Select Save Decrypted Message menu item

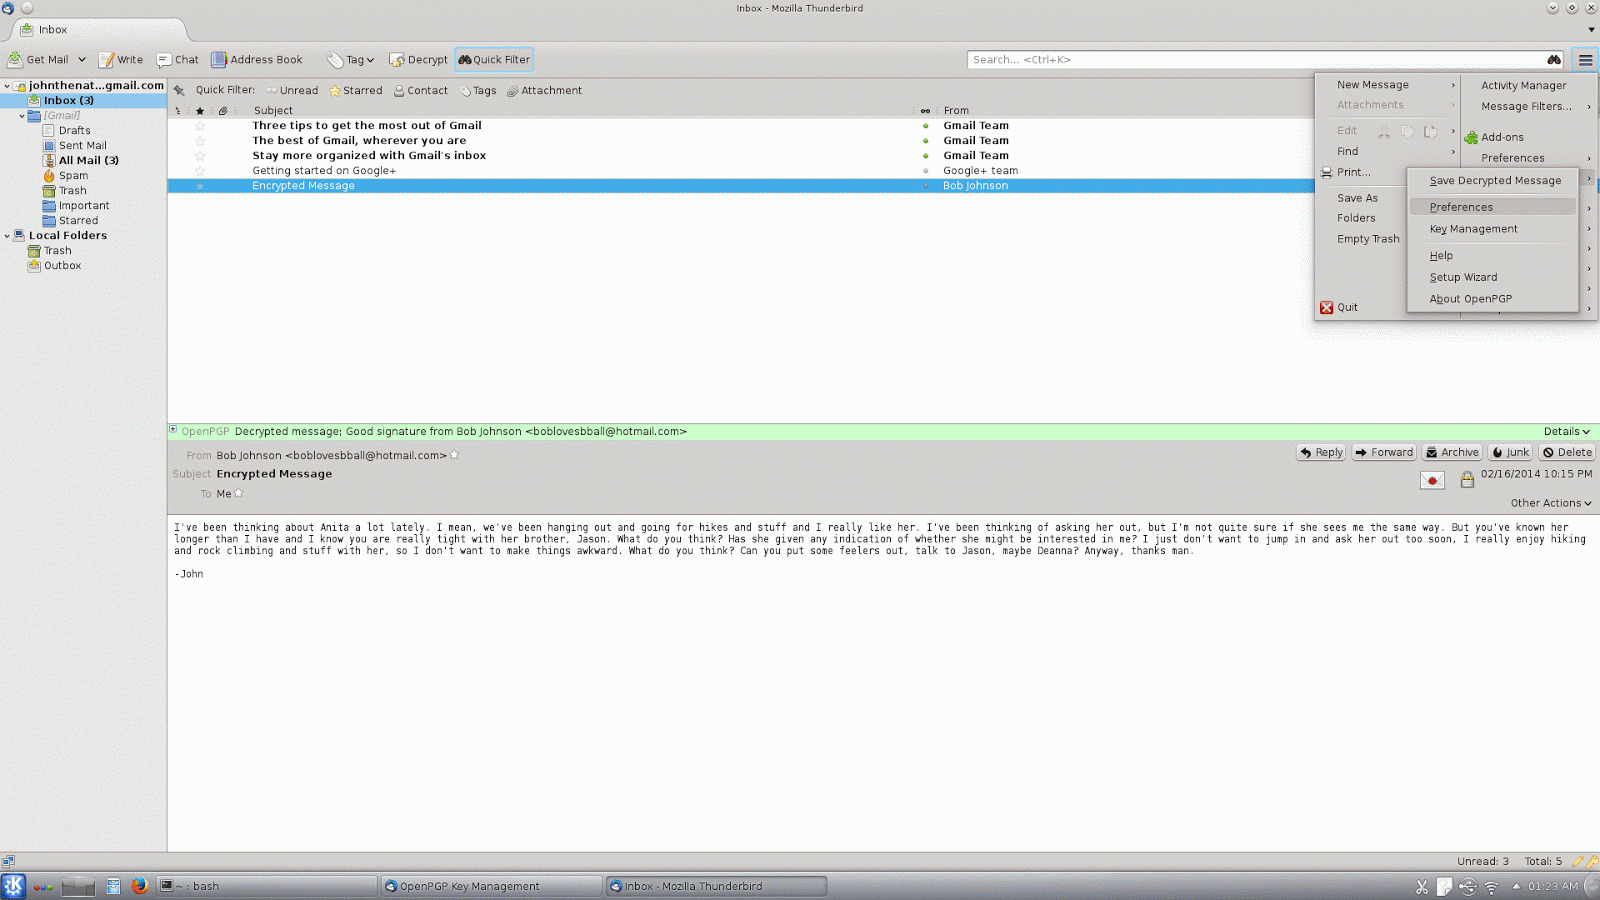point(1493,181)
